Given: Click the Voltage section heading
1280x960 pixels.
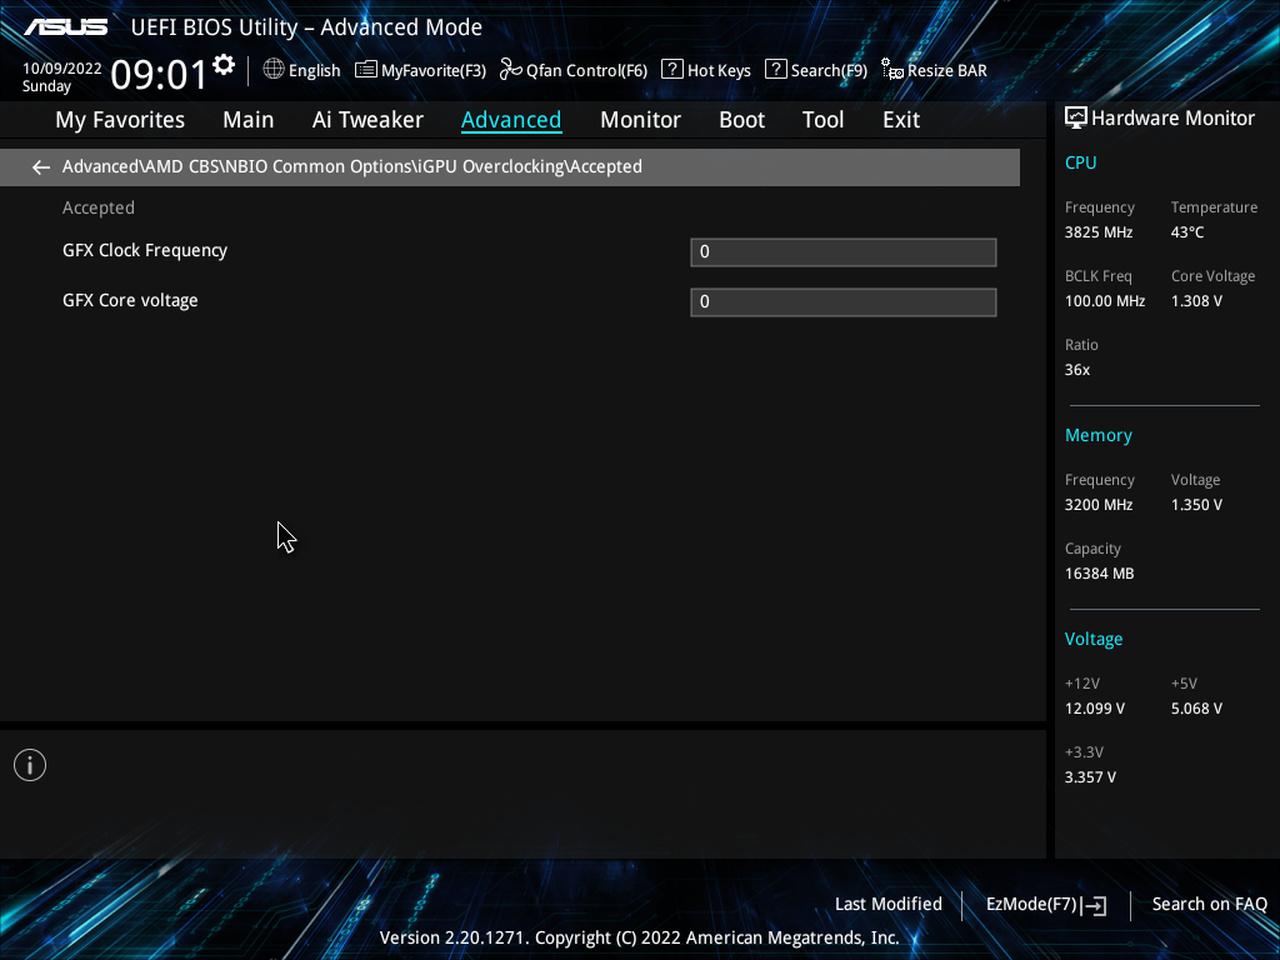Looking at the screenshot, I should pos(1093,639).
